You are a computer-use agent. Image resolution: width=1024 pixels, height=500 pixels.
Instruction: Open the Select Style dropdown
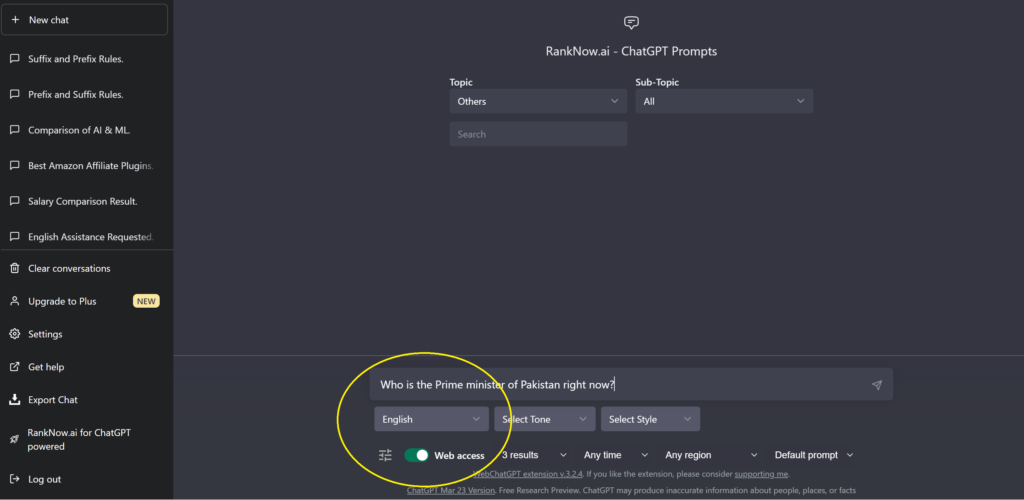[x=650, y=419]
